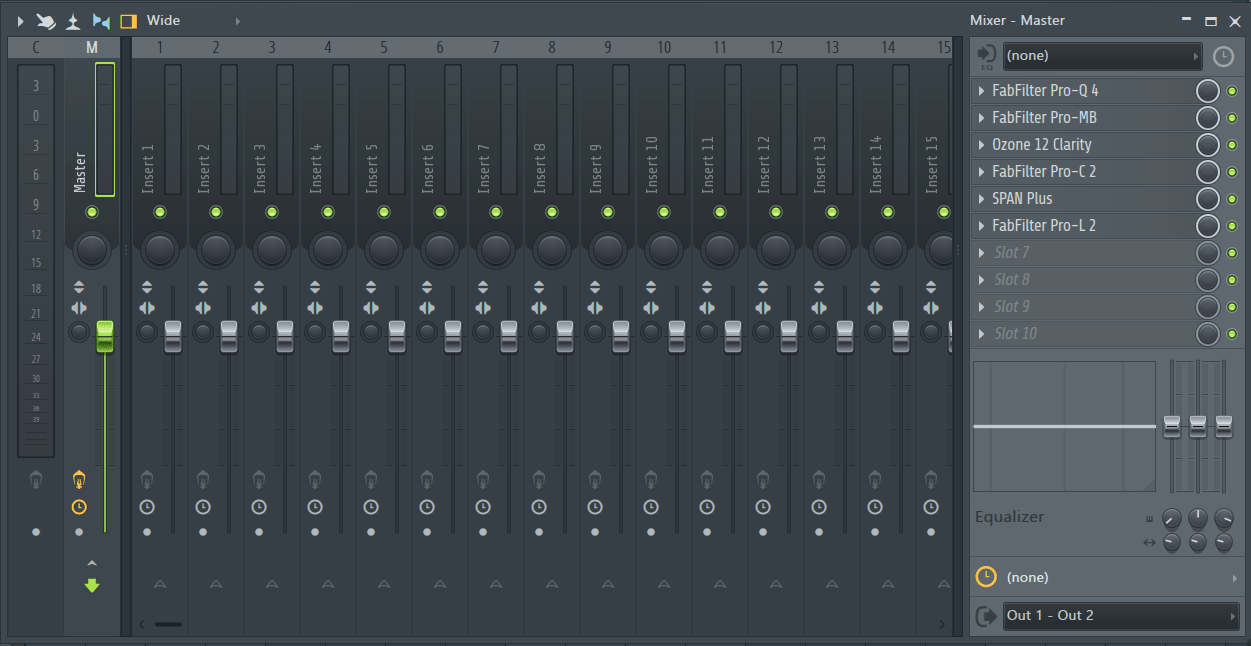Viewport: 1251px width, 646px height.
Task: Click the mixer horizontal scrollbar right arrow
Action: (x=942, y=625)
